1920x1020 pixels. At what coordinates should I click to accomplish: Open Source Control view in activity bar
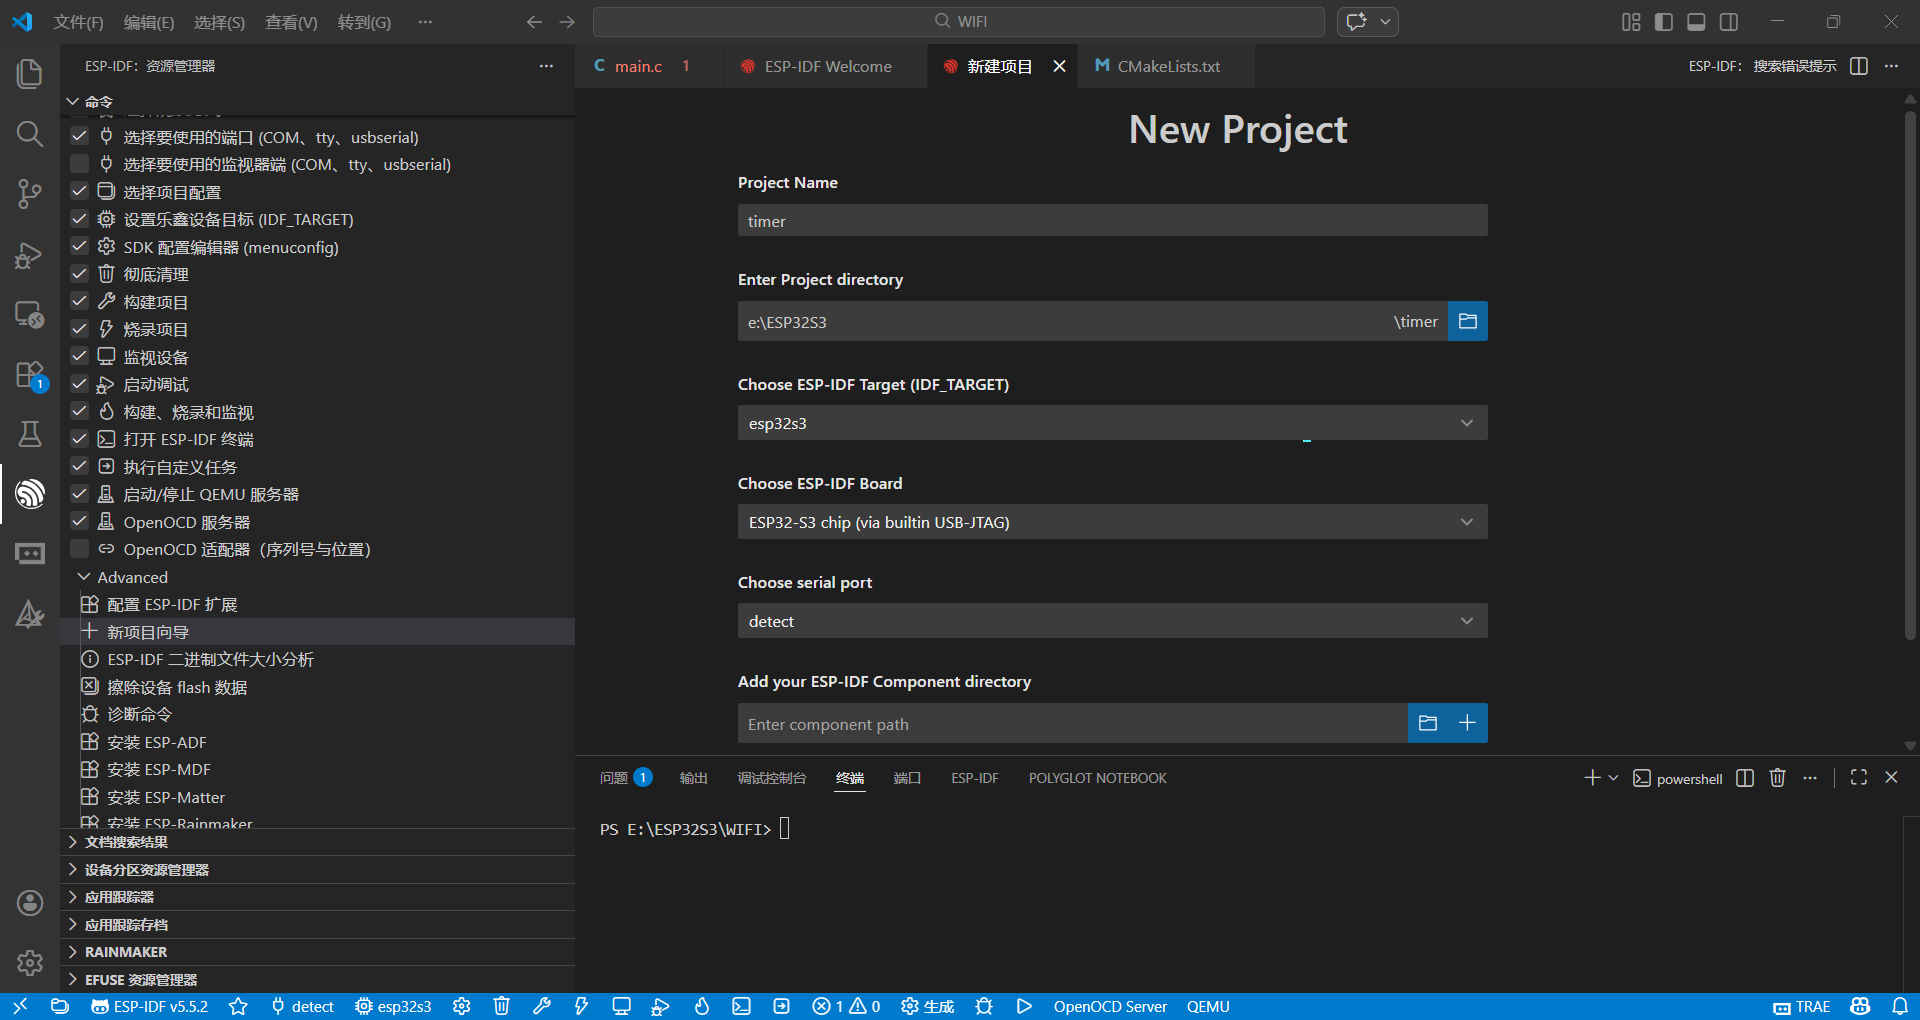pos(30,193)
